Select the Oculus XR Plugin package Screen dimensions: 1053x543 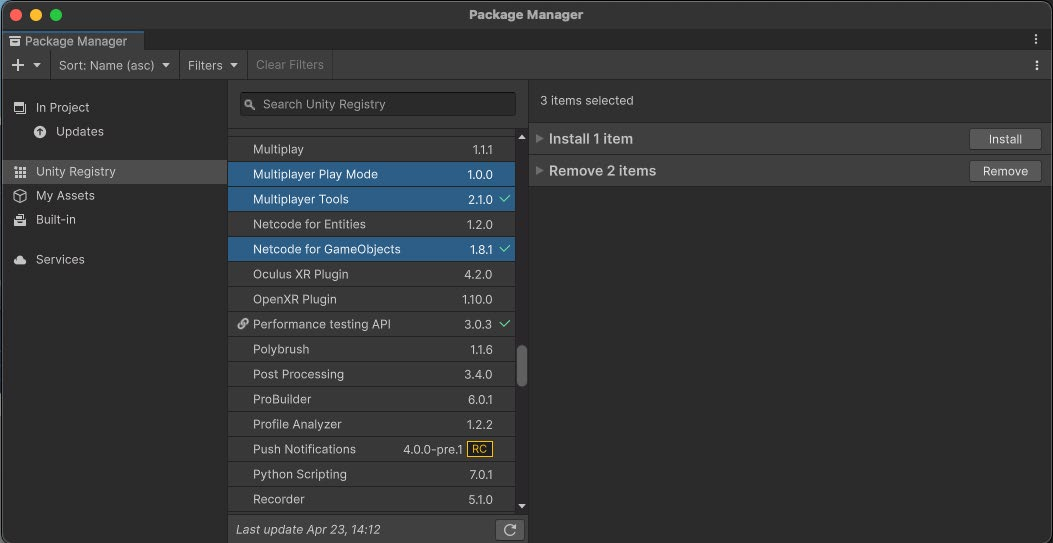371,275
